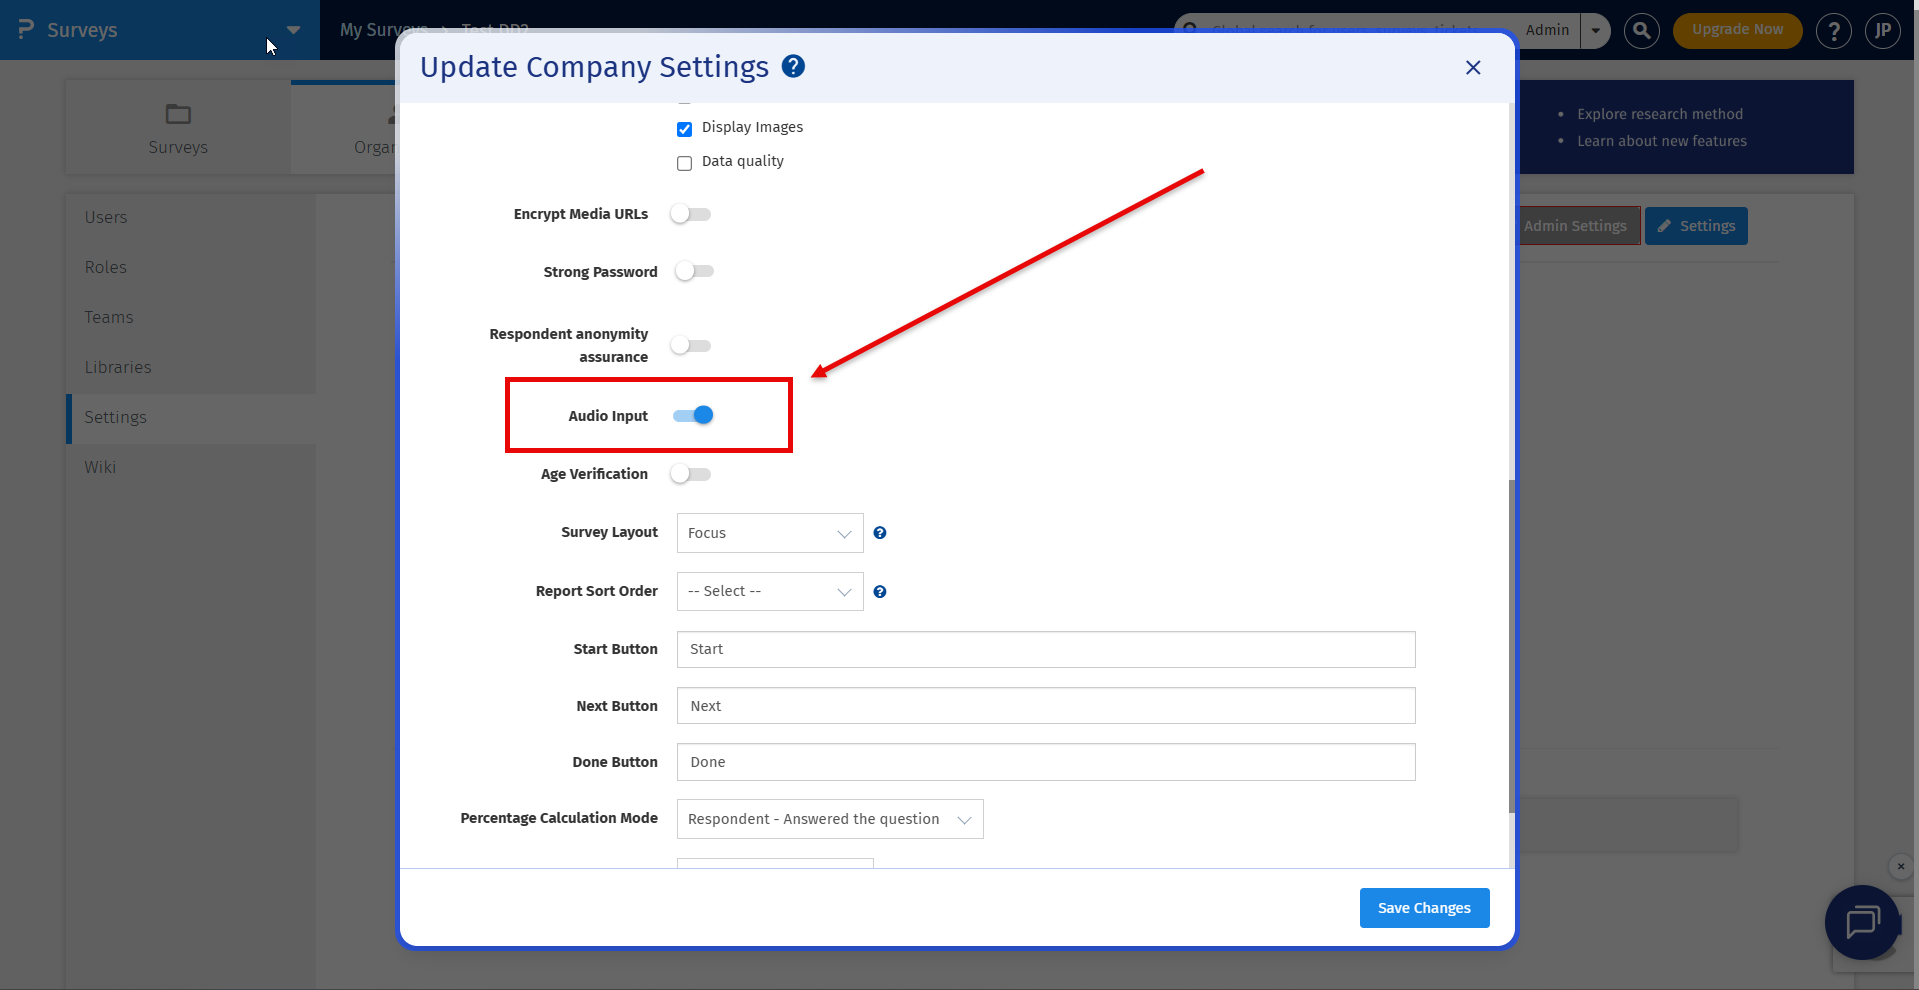Enable Respondent anonymity assurance switch
The width and height of the screenshot is (1919, 990).
(x=691, y=345)
